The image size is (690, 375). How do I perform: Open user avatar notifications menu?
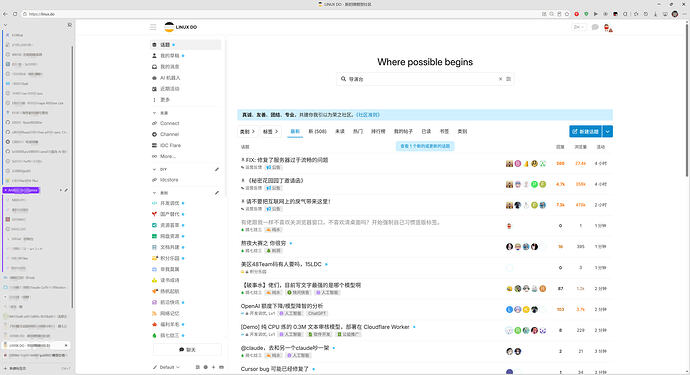pyautogui.click(x=607, y=28)
